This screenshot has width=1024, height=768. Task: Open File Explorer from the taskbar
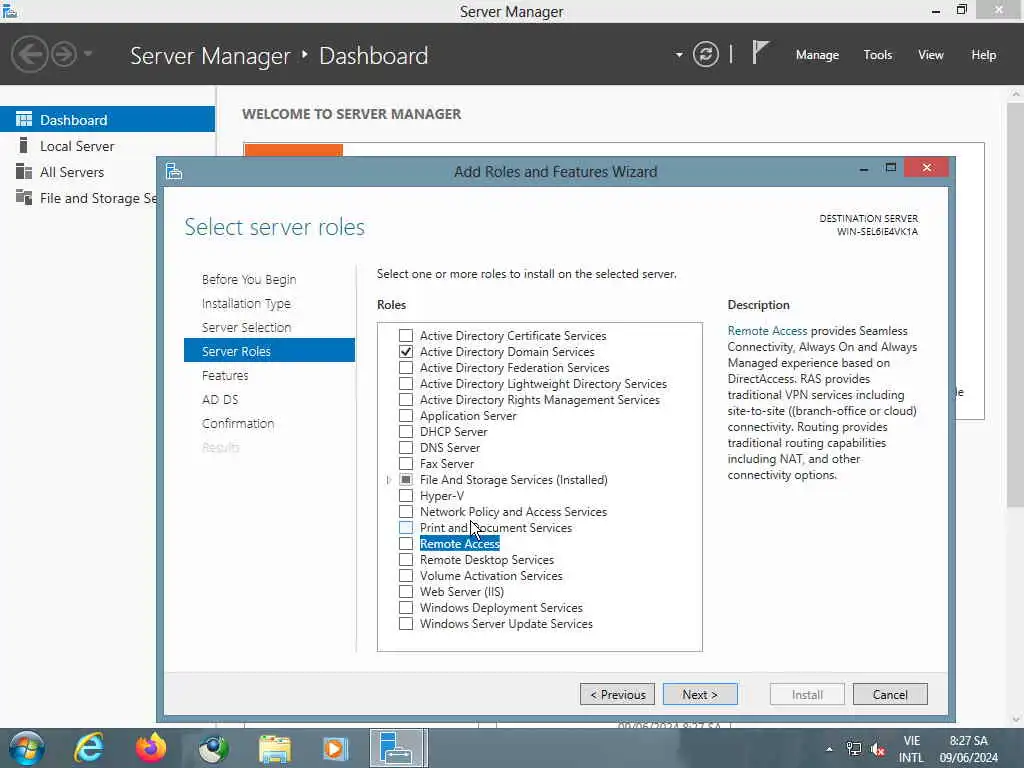click(x=274, y=749)
